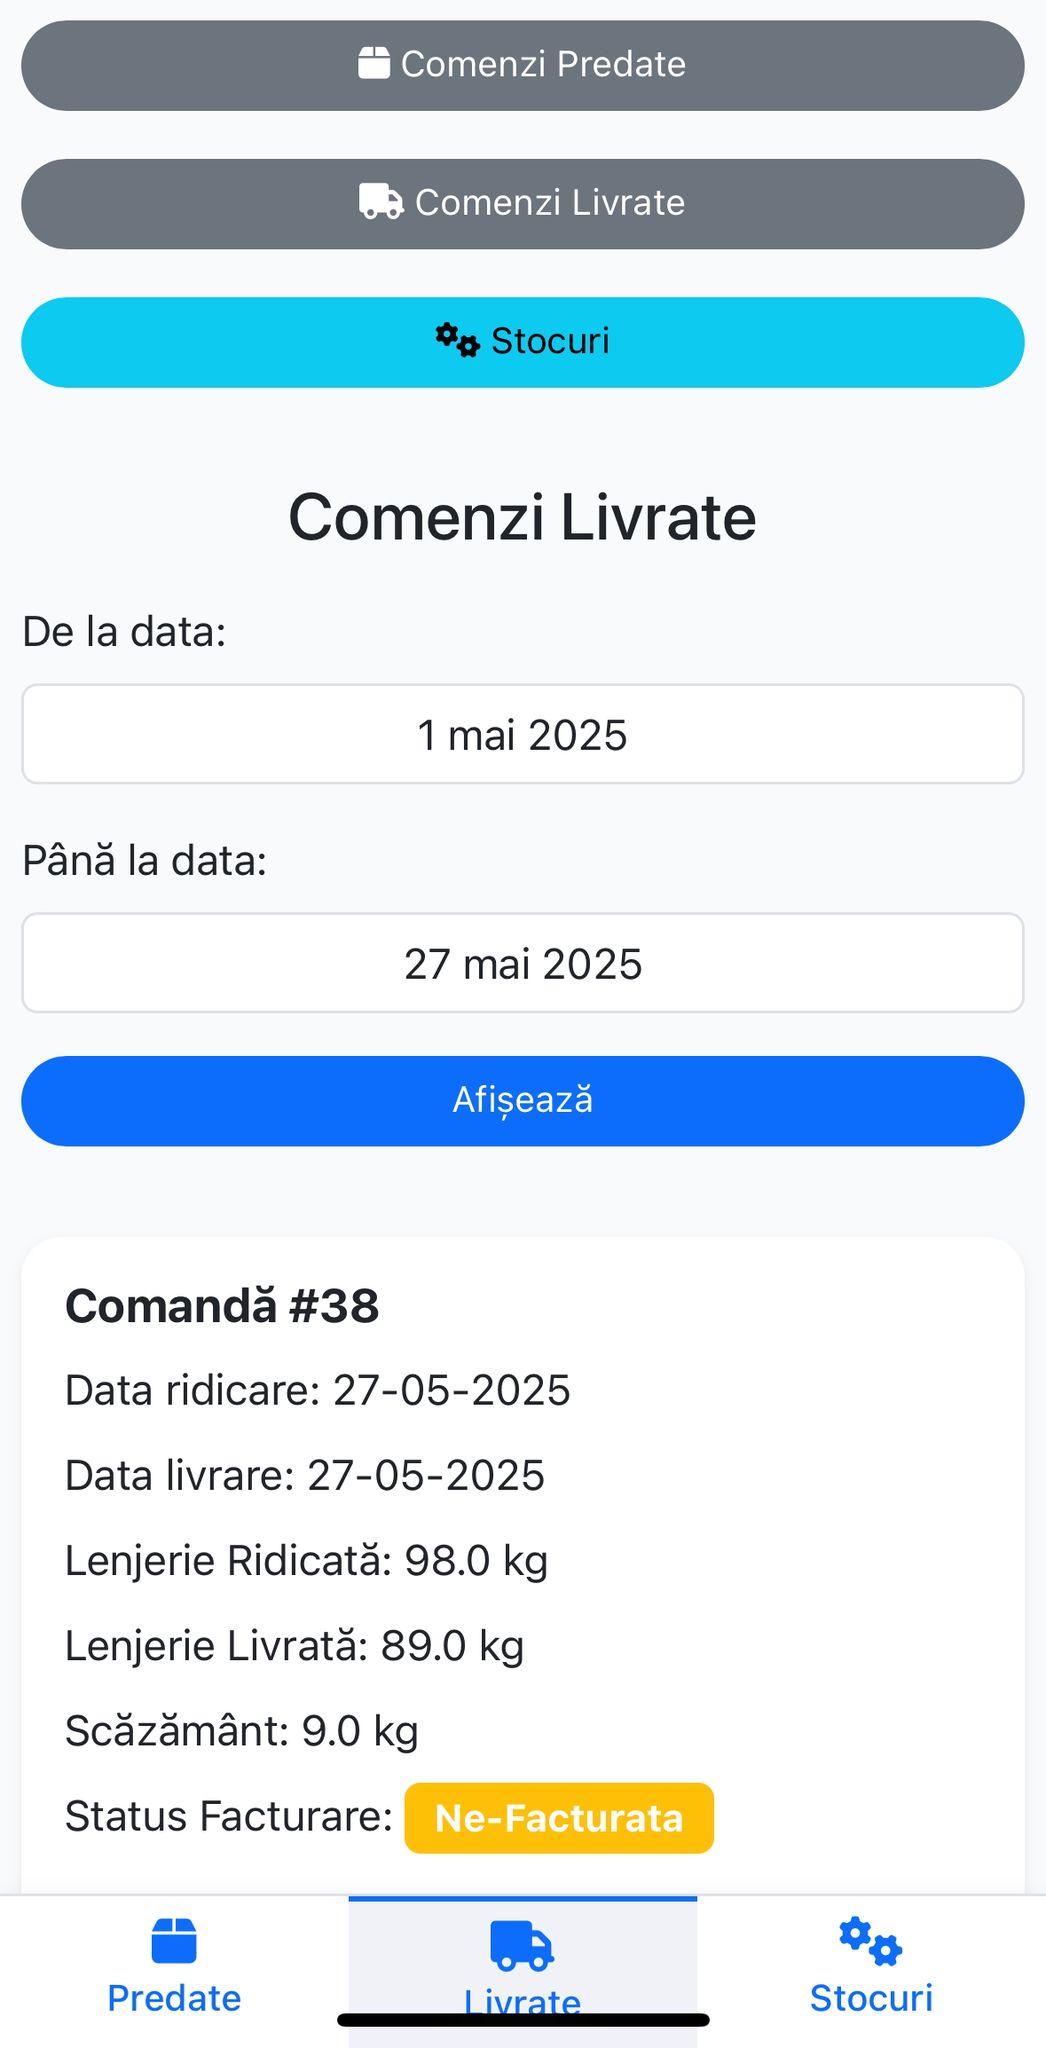
Task: Click the truck icon in Comenzi Livrate button
Action: (x=381, y=201)
